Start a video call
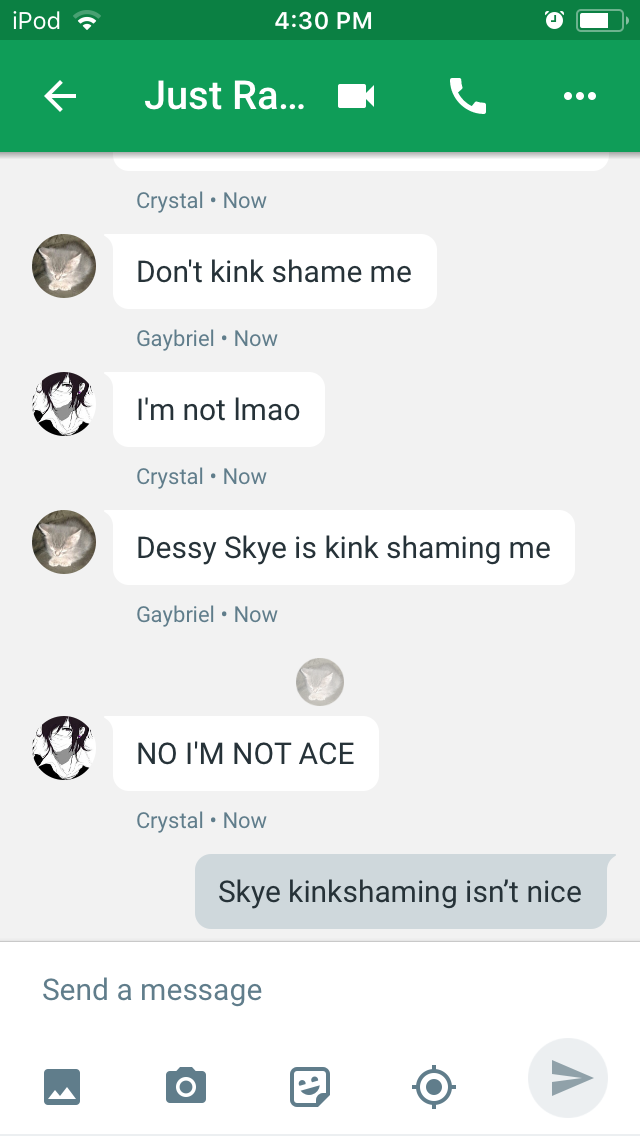Image resolution: width=640 pixels, height=1136 pixels. (x=356, y=96)
